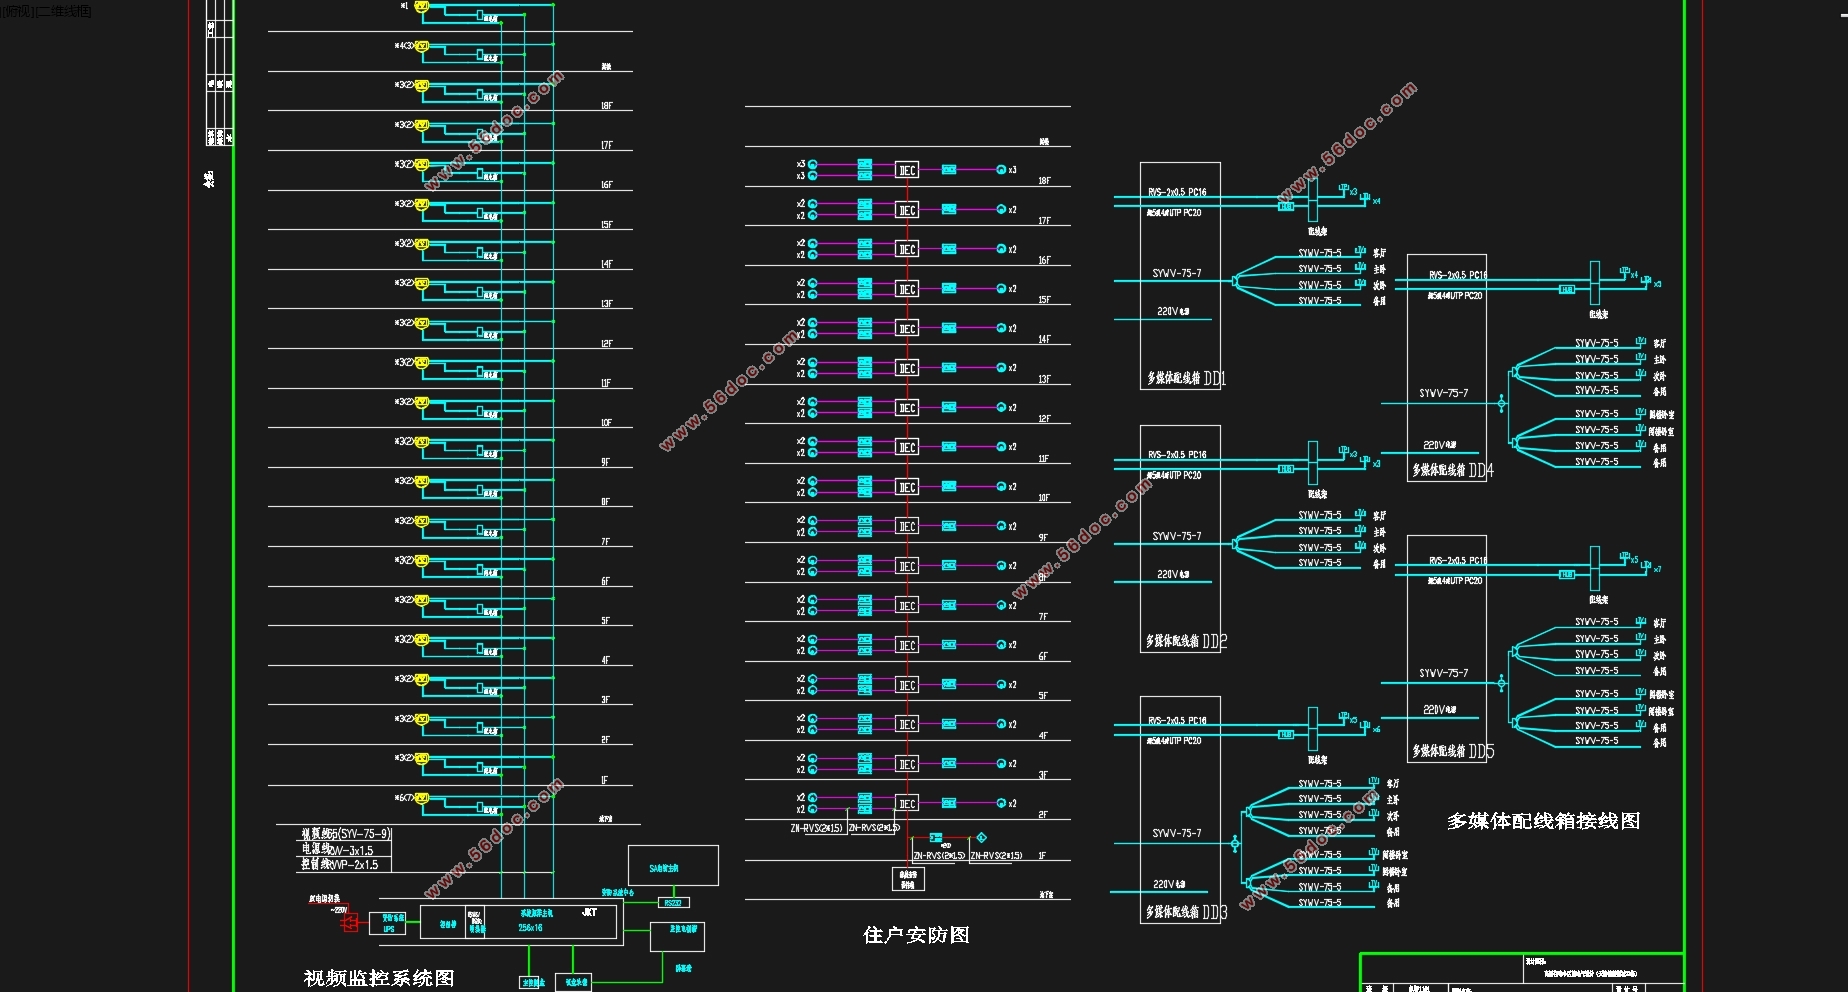The height and width of the screenshot is (992, 1848).
Task: Select the cyan module on the red 1F line
Action: 935,838
